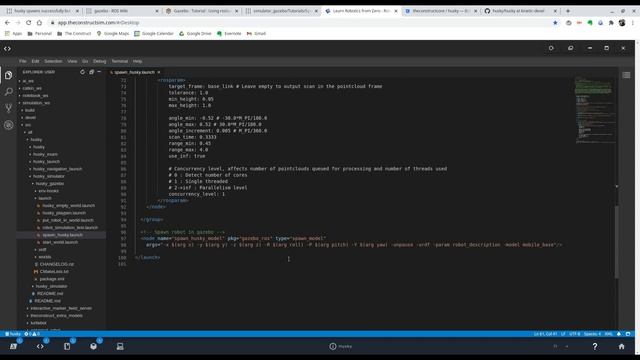640x360 pixels.
Task: Expand the ai_ws folder
Action: pos(28,81)
